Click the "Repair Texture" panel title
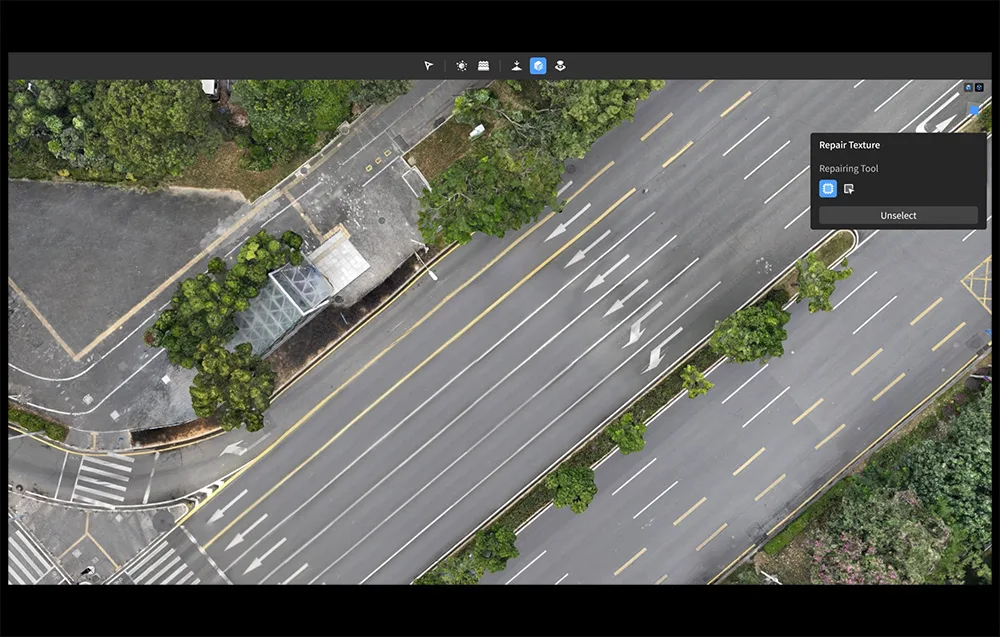This screenshot has height=637, width=1000. click(849, 145)
